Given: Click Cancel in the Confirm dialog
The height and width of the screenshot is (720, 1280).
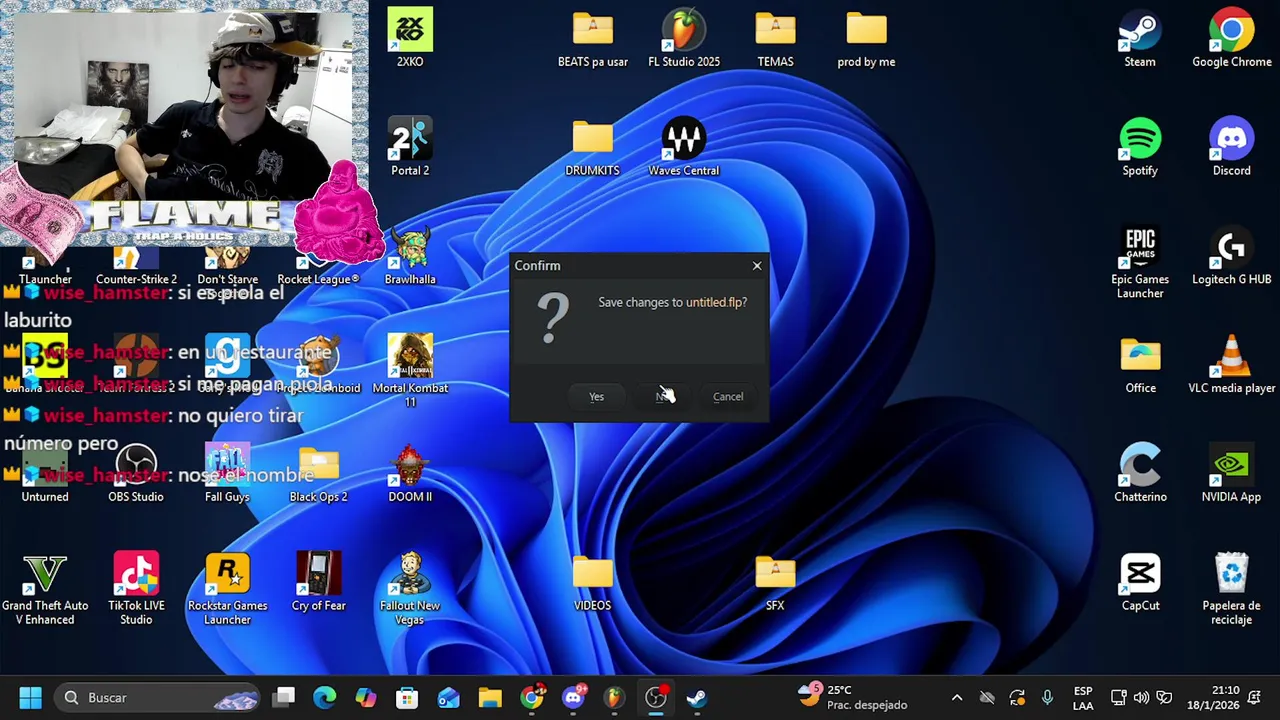Looking at the screenshot, I should pyautogui.click(x=728, y=397).
